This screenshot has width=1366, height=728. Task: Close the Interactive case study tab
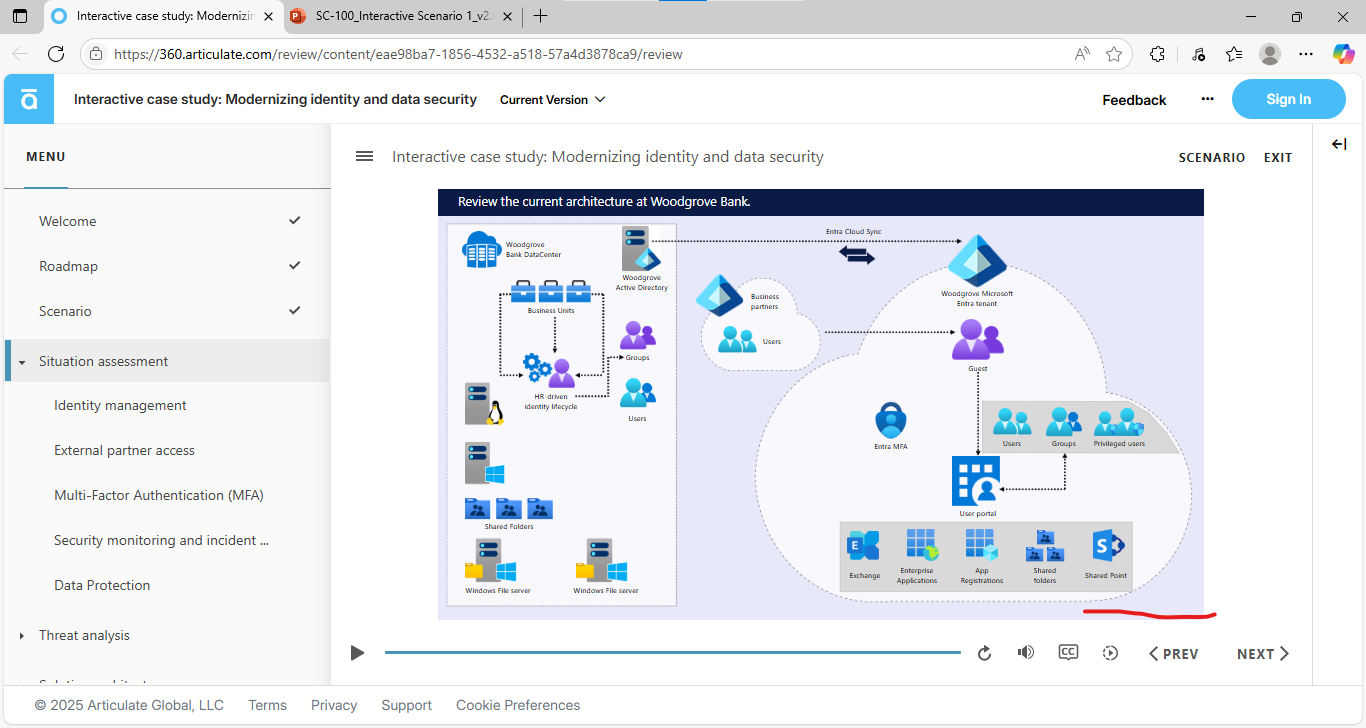tap(268, 16)
